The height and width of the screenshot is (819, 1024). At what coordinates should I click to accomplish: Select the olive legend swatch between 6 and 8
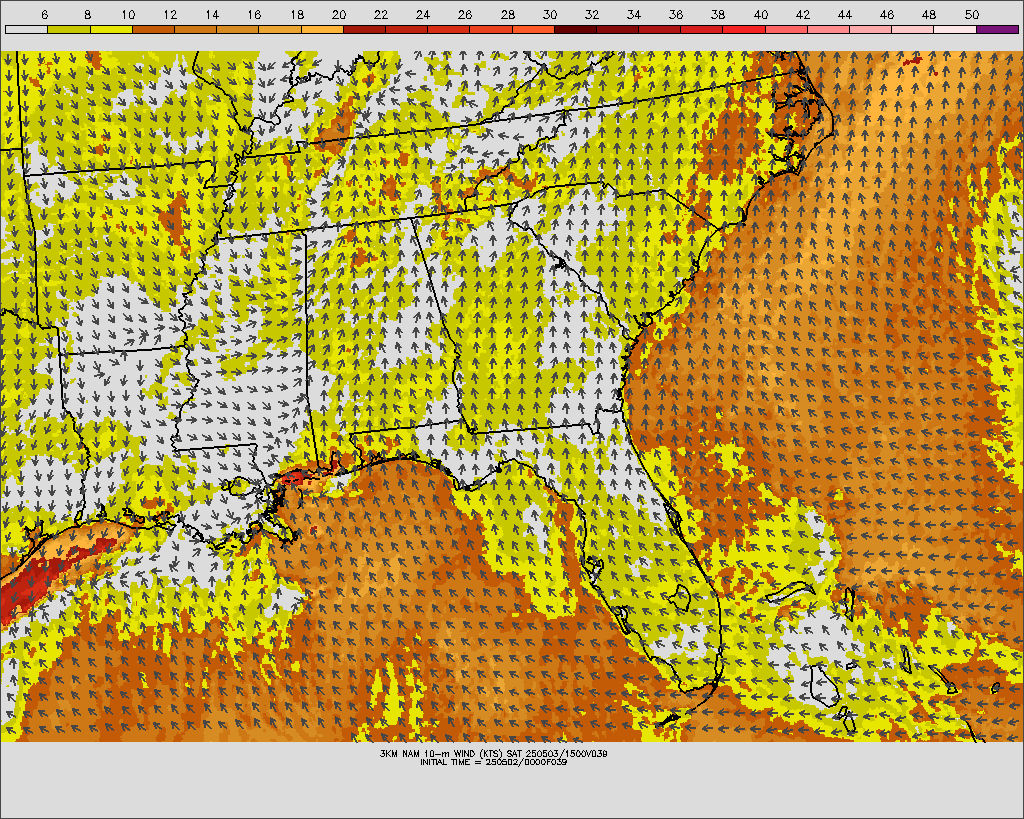69,29
